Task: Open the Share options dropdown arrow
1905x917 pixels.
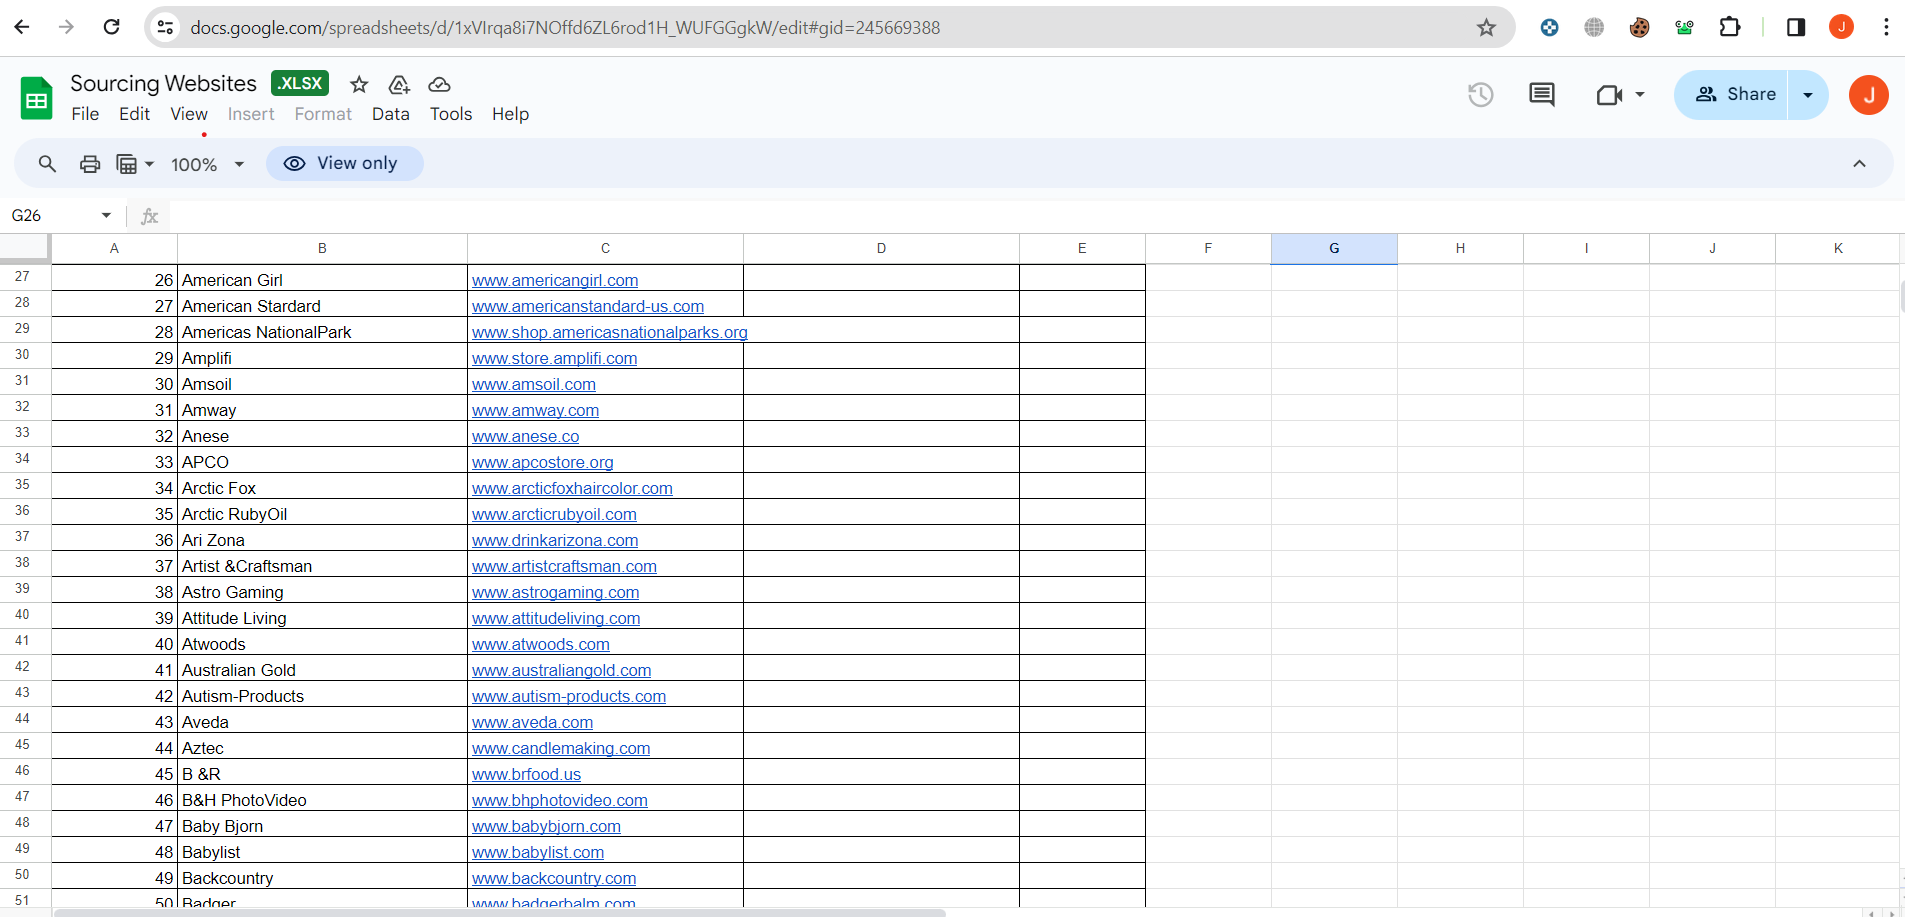Action: click(1807, 95)
